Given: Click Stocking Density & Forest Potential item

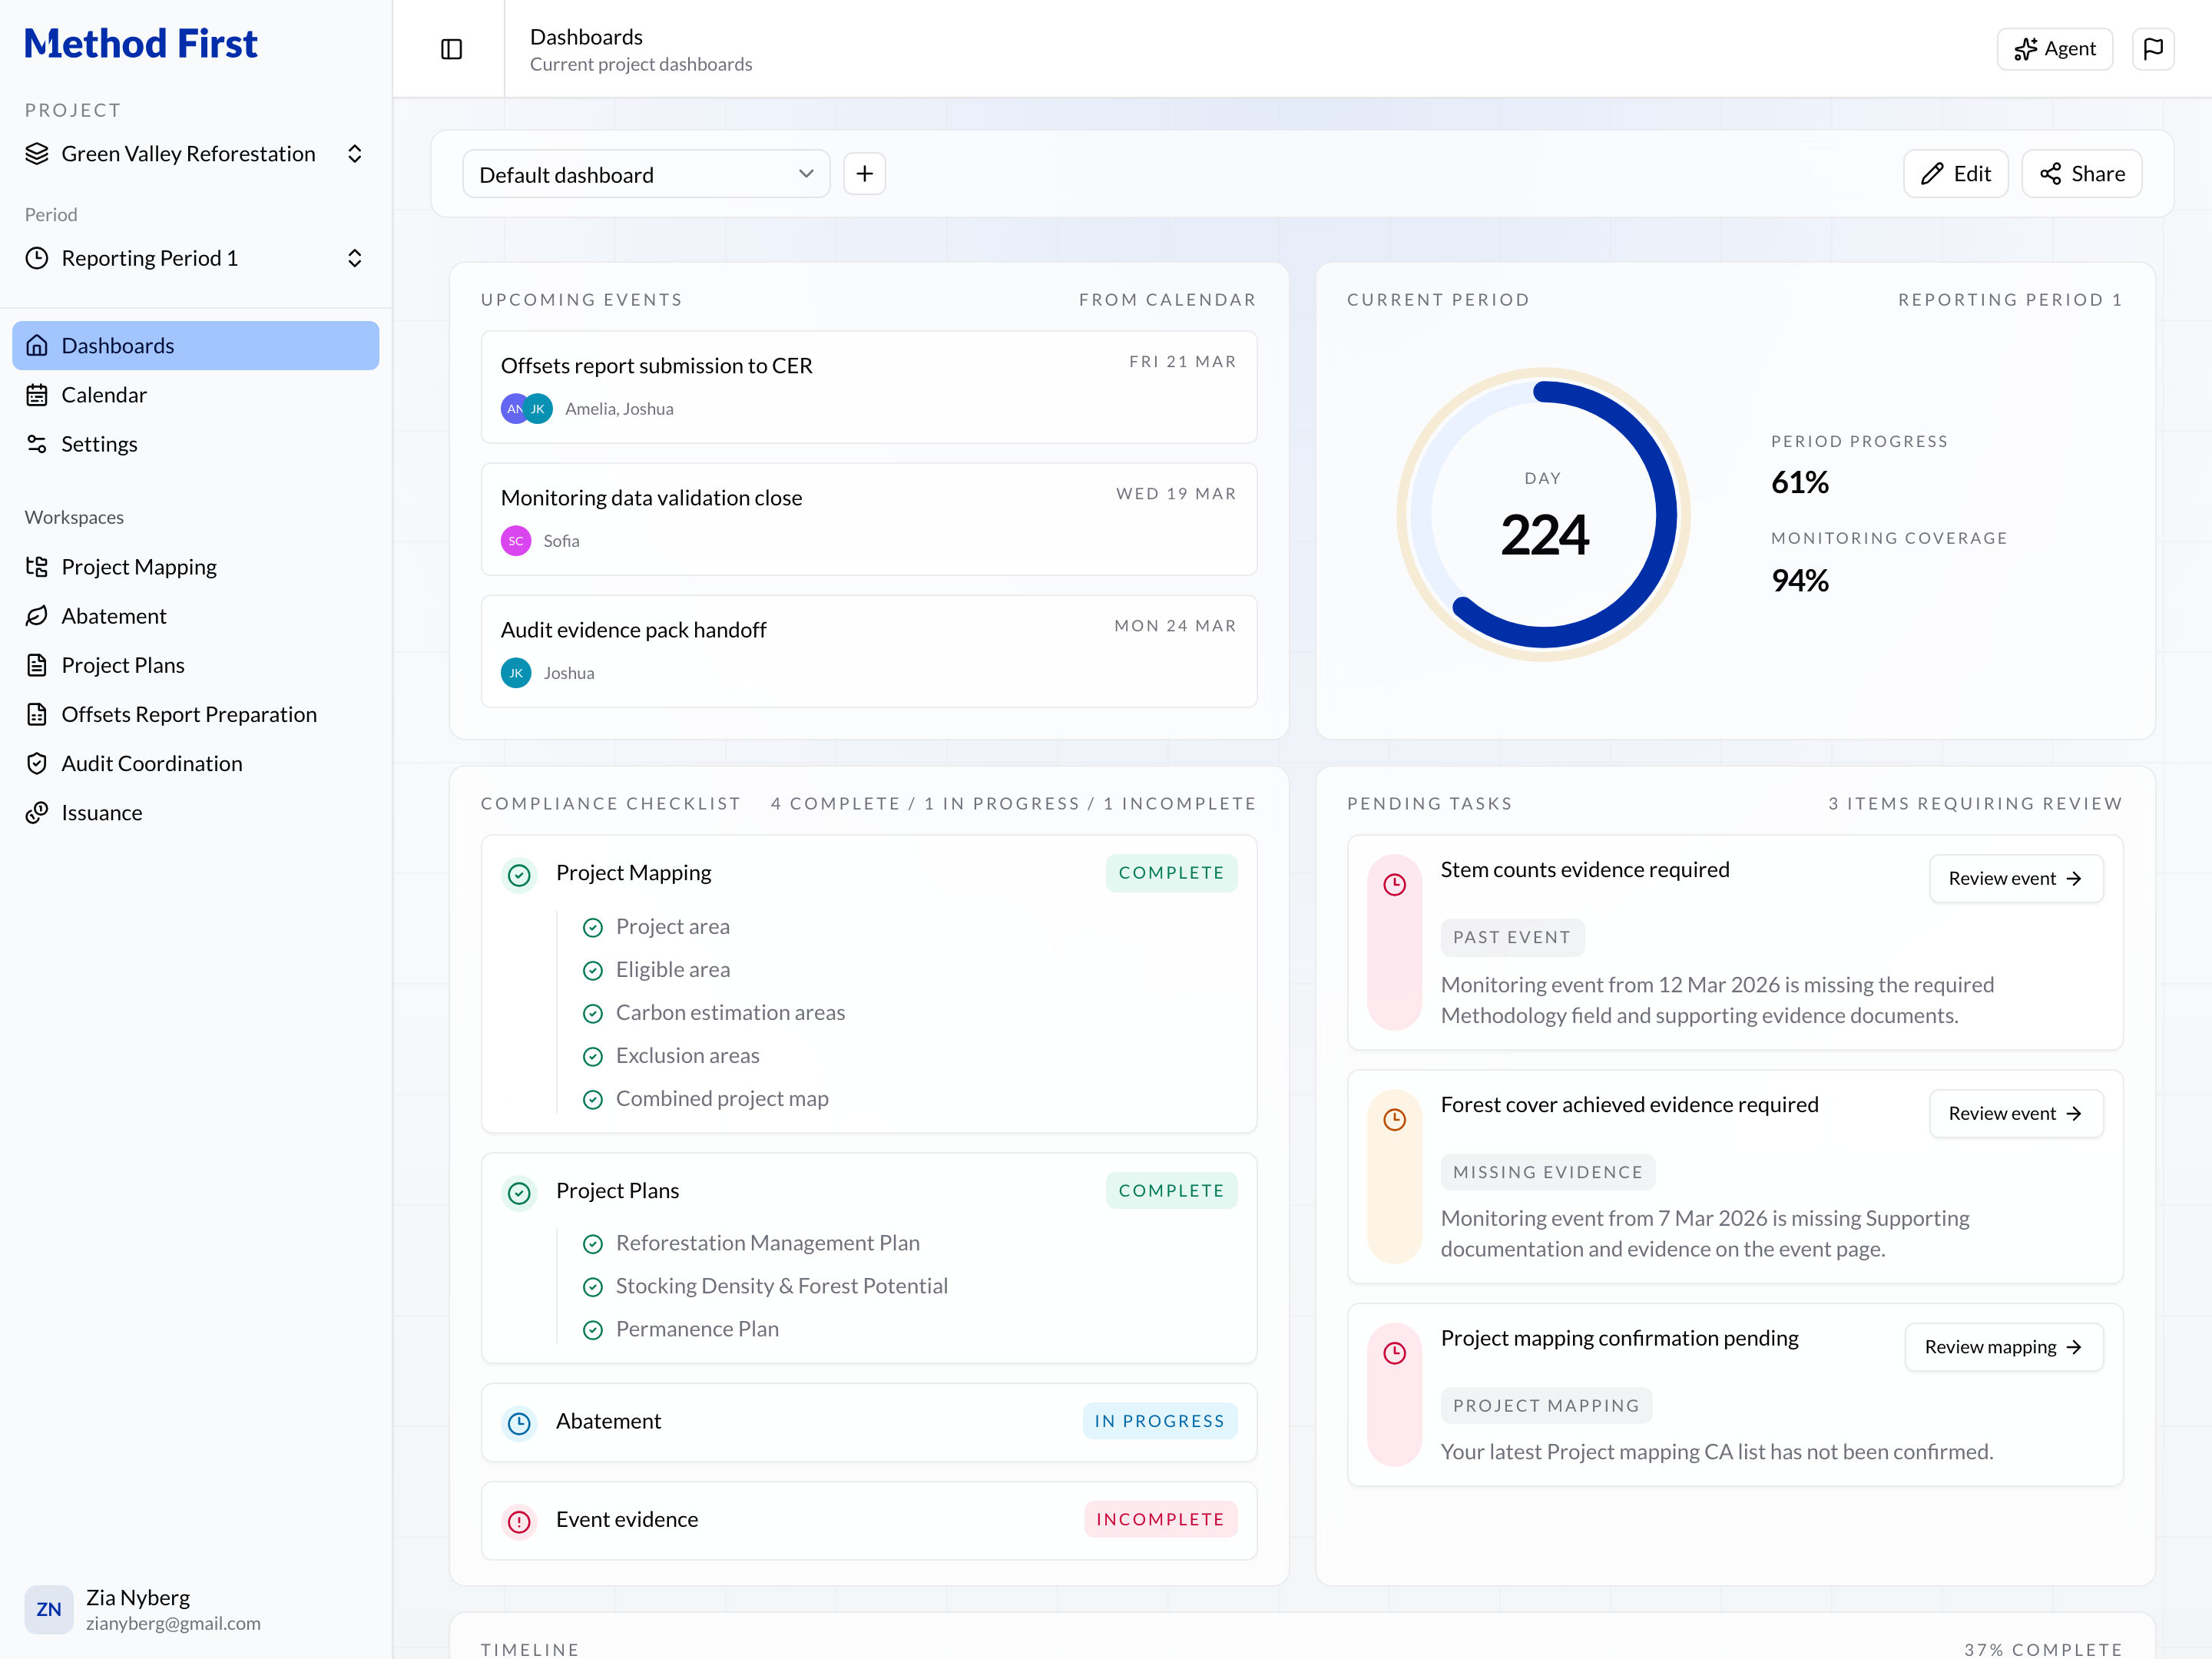Looking at the screenshot, I should click(765, 1286).
